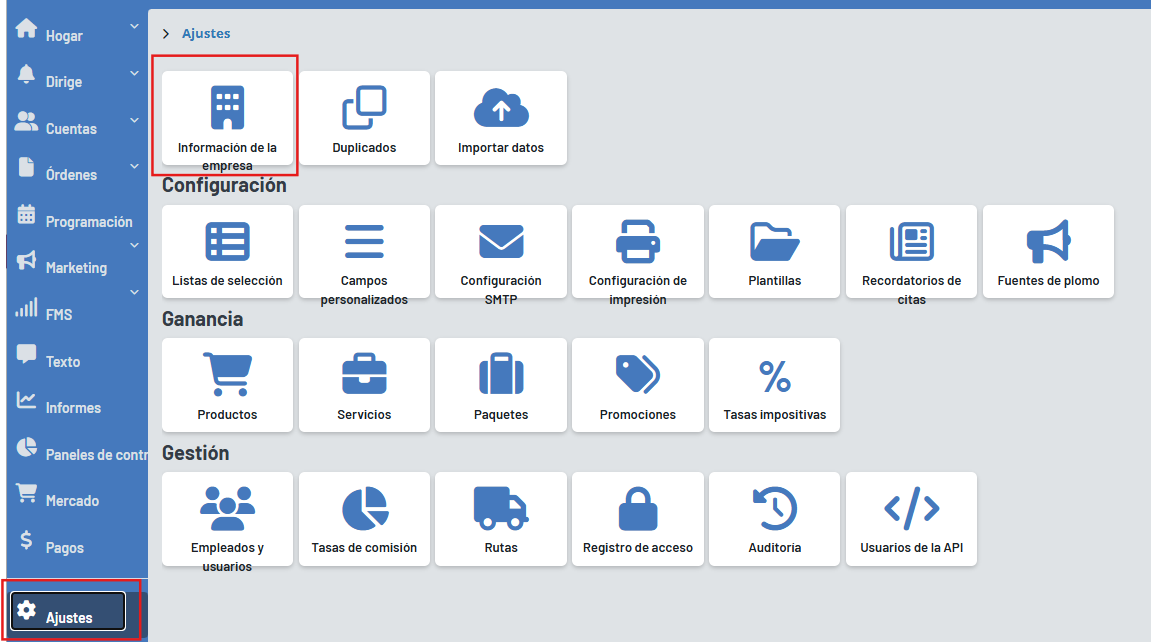Open Usuarios de la API code icon
Viewport: 1151px width, 642px height.
click(911, 508)
